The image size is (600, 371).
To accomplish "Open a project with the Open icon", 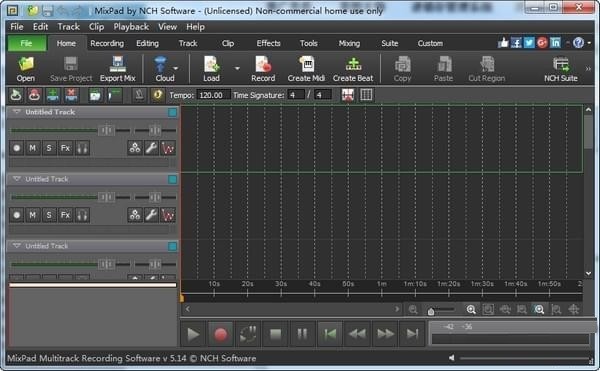I will click(x=26, y=69).
